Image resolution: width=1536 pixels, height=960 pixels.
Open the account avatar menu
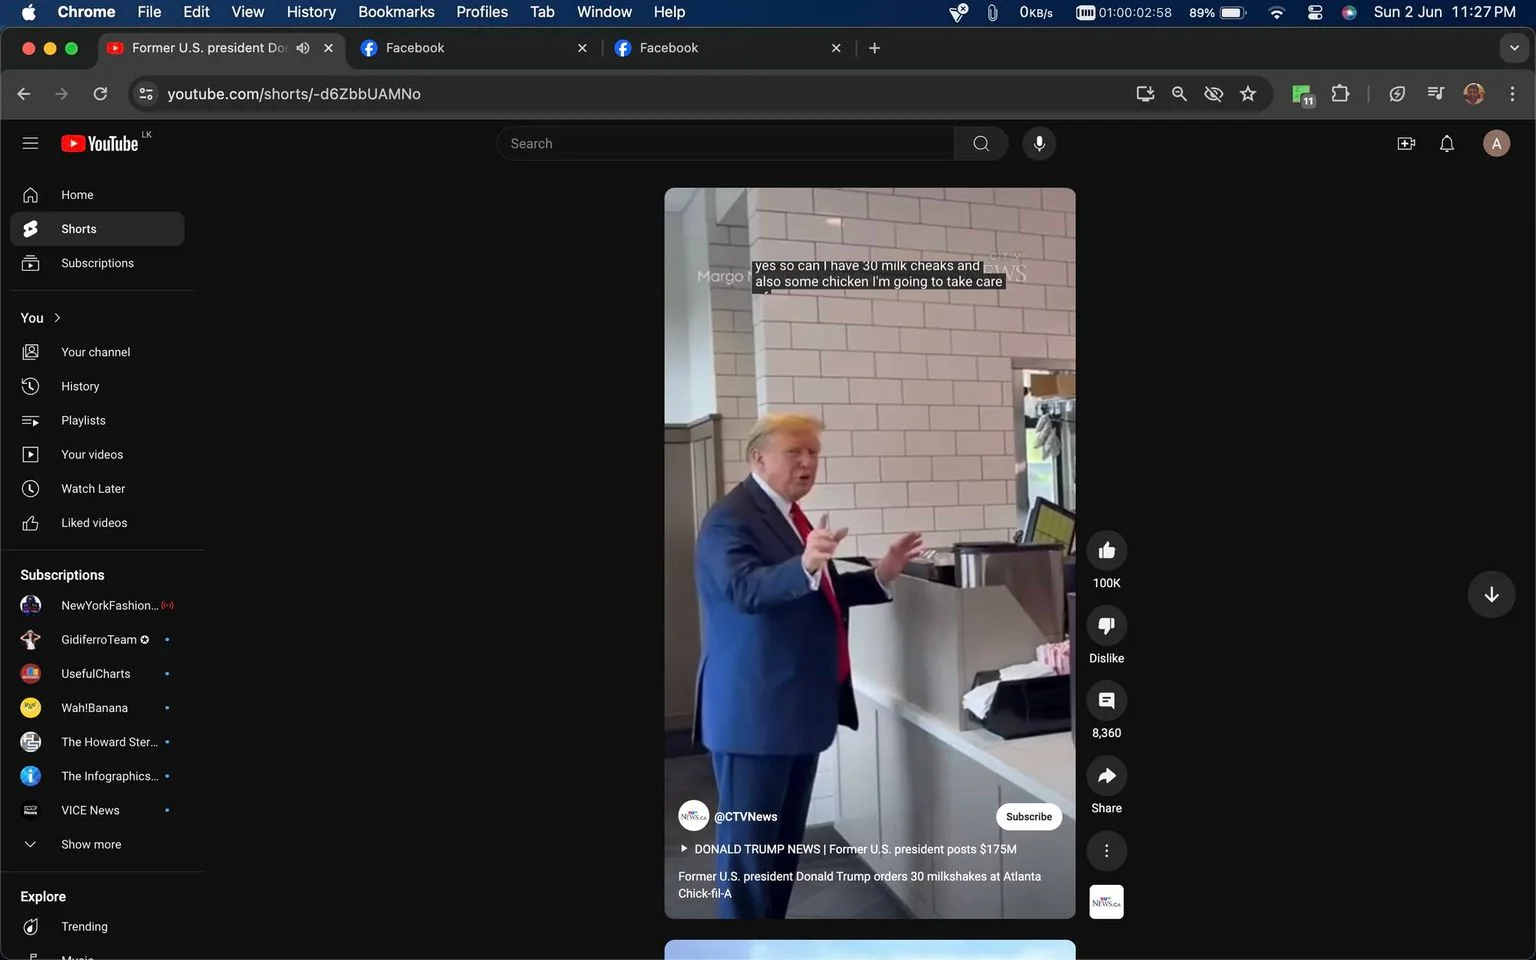(1496, 143)
